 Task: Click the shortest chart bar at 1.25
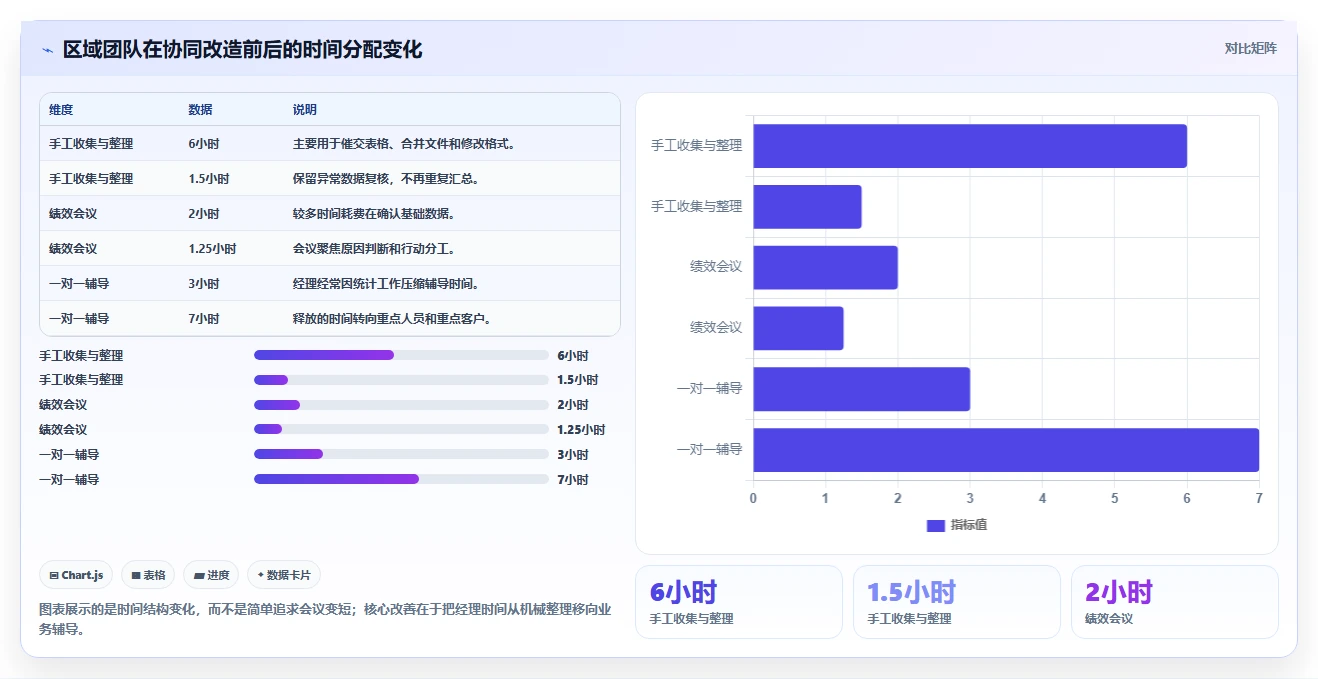798,328
